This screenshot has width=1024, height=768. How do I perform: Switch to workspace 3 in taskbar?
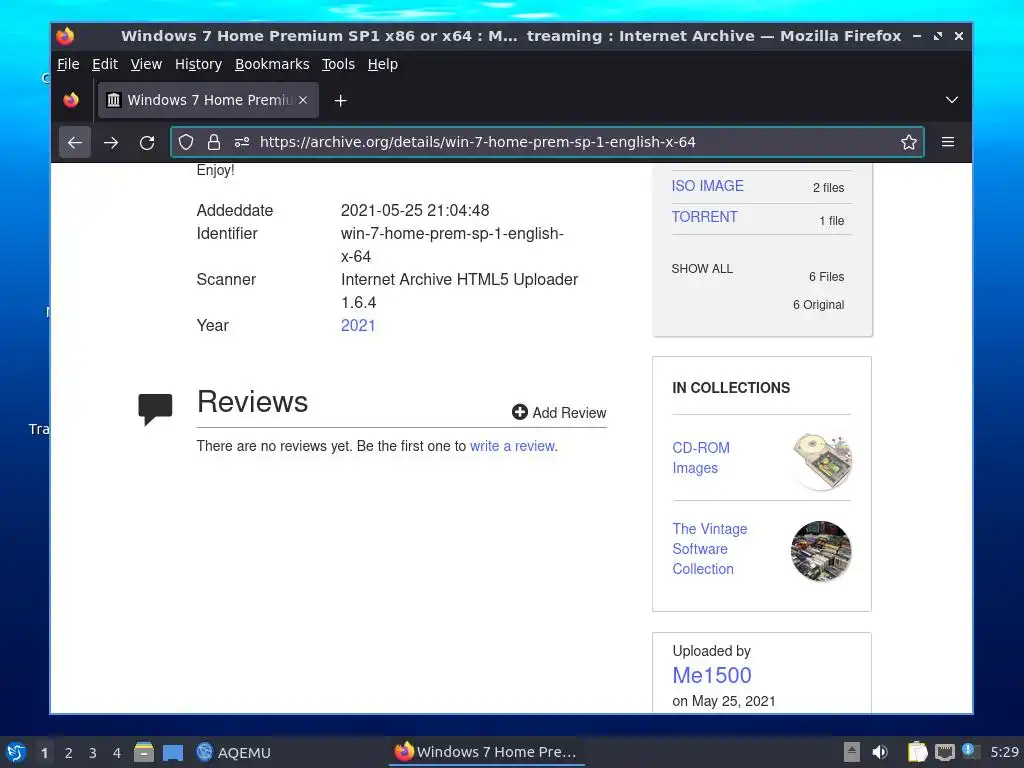coord(93,753)
